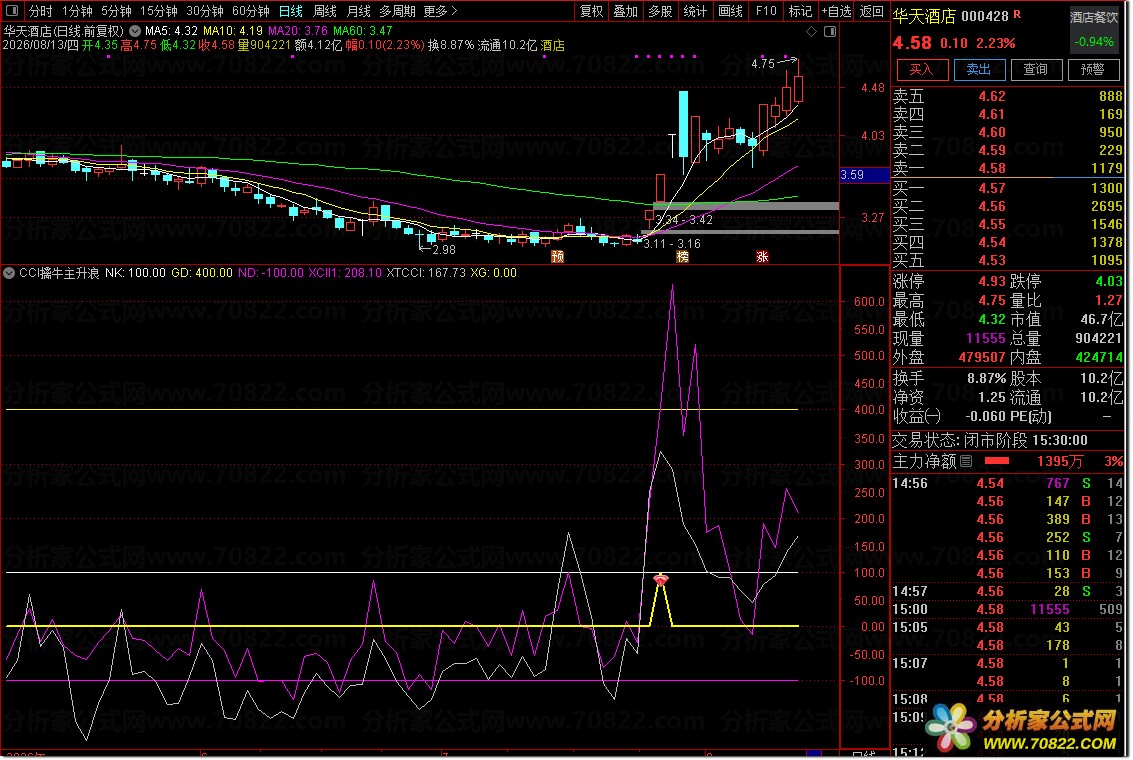Viewport: 1133px width, 760px height.
Task: Click the 榜 ranking marker on chart
Action: point(682,256)
